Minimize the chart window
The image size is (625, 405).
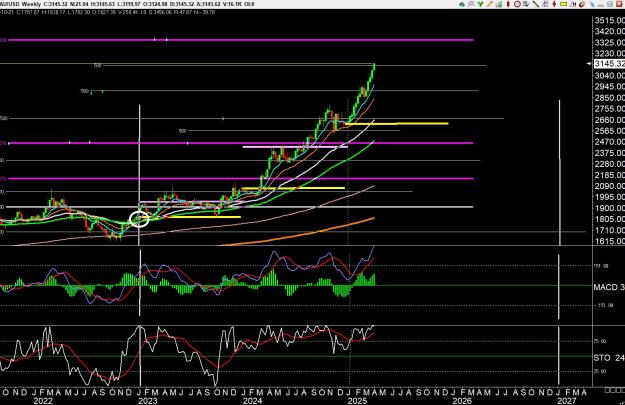601,4
